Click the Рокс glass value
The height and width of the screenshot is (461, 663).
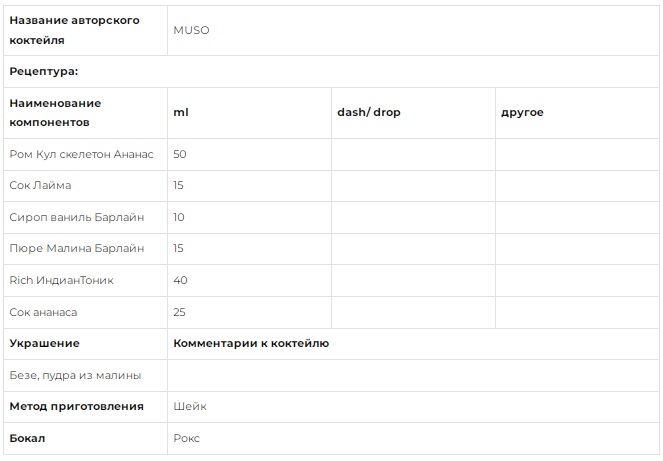(x=186, y=439)
